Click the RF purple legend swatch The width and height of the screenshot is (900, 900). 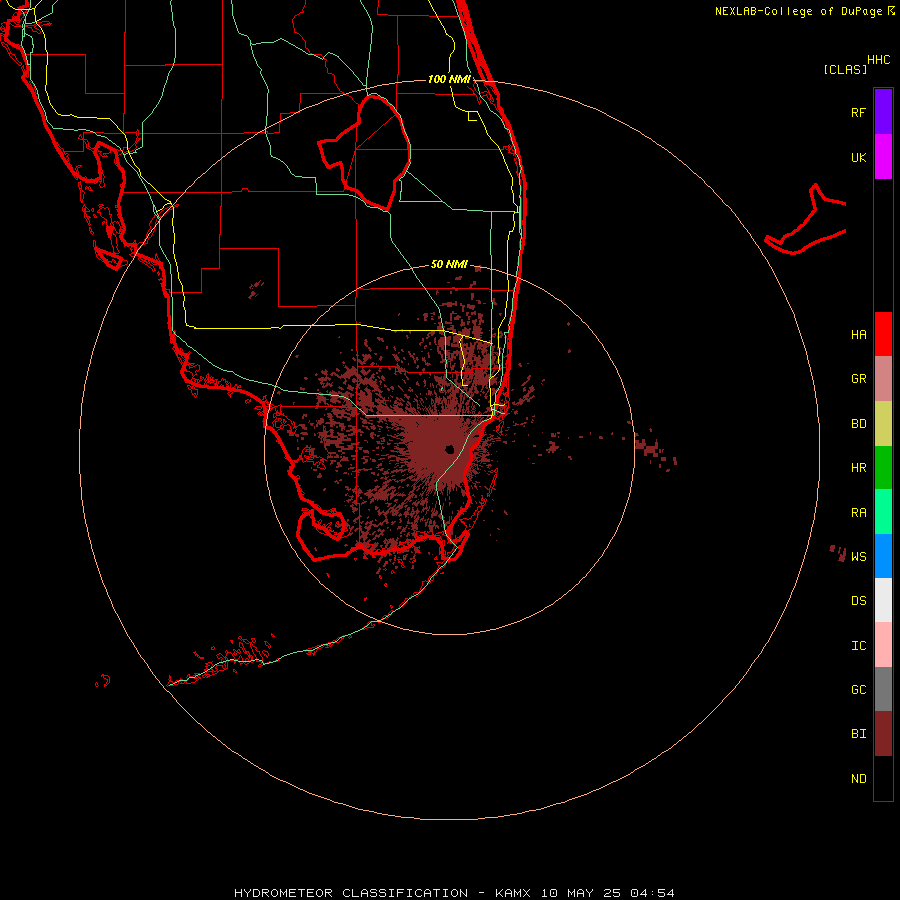click(x=883, y=112)
